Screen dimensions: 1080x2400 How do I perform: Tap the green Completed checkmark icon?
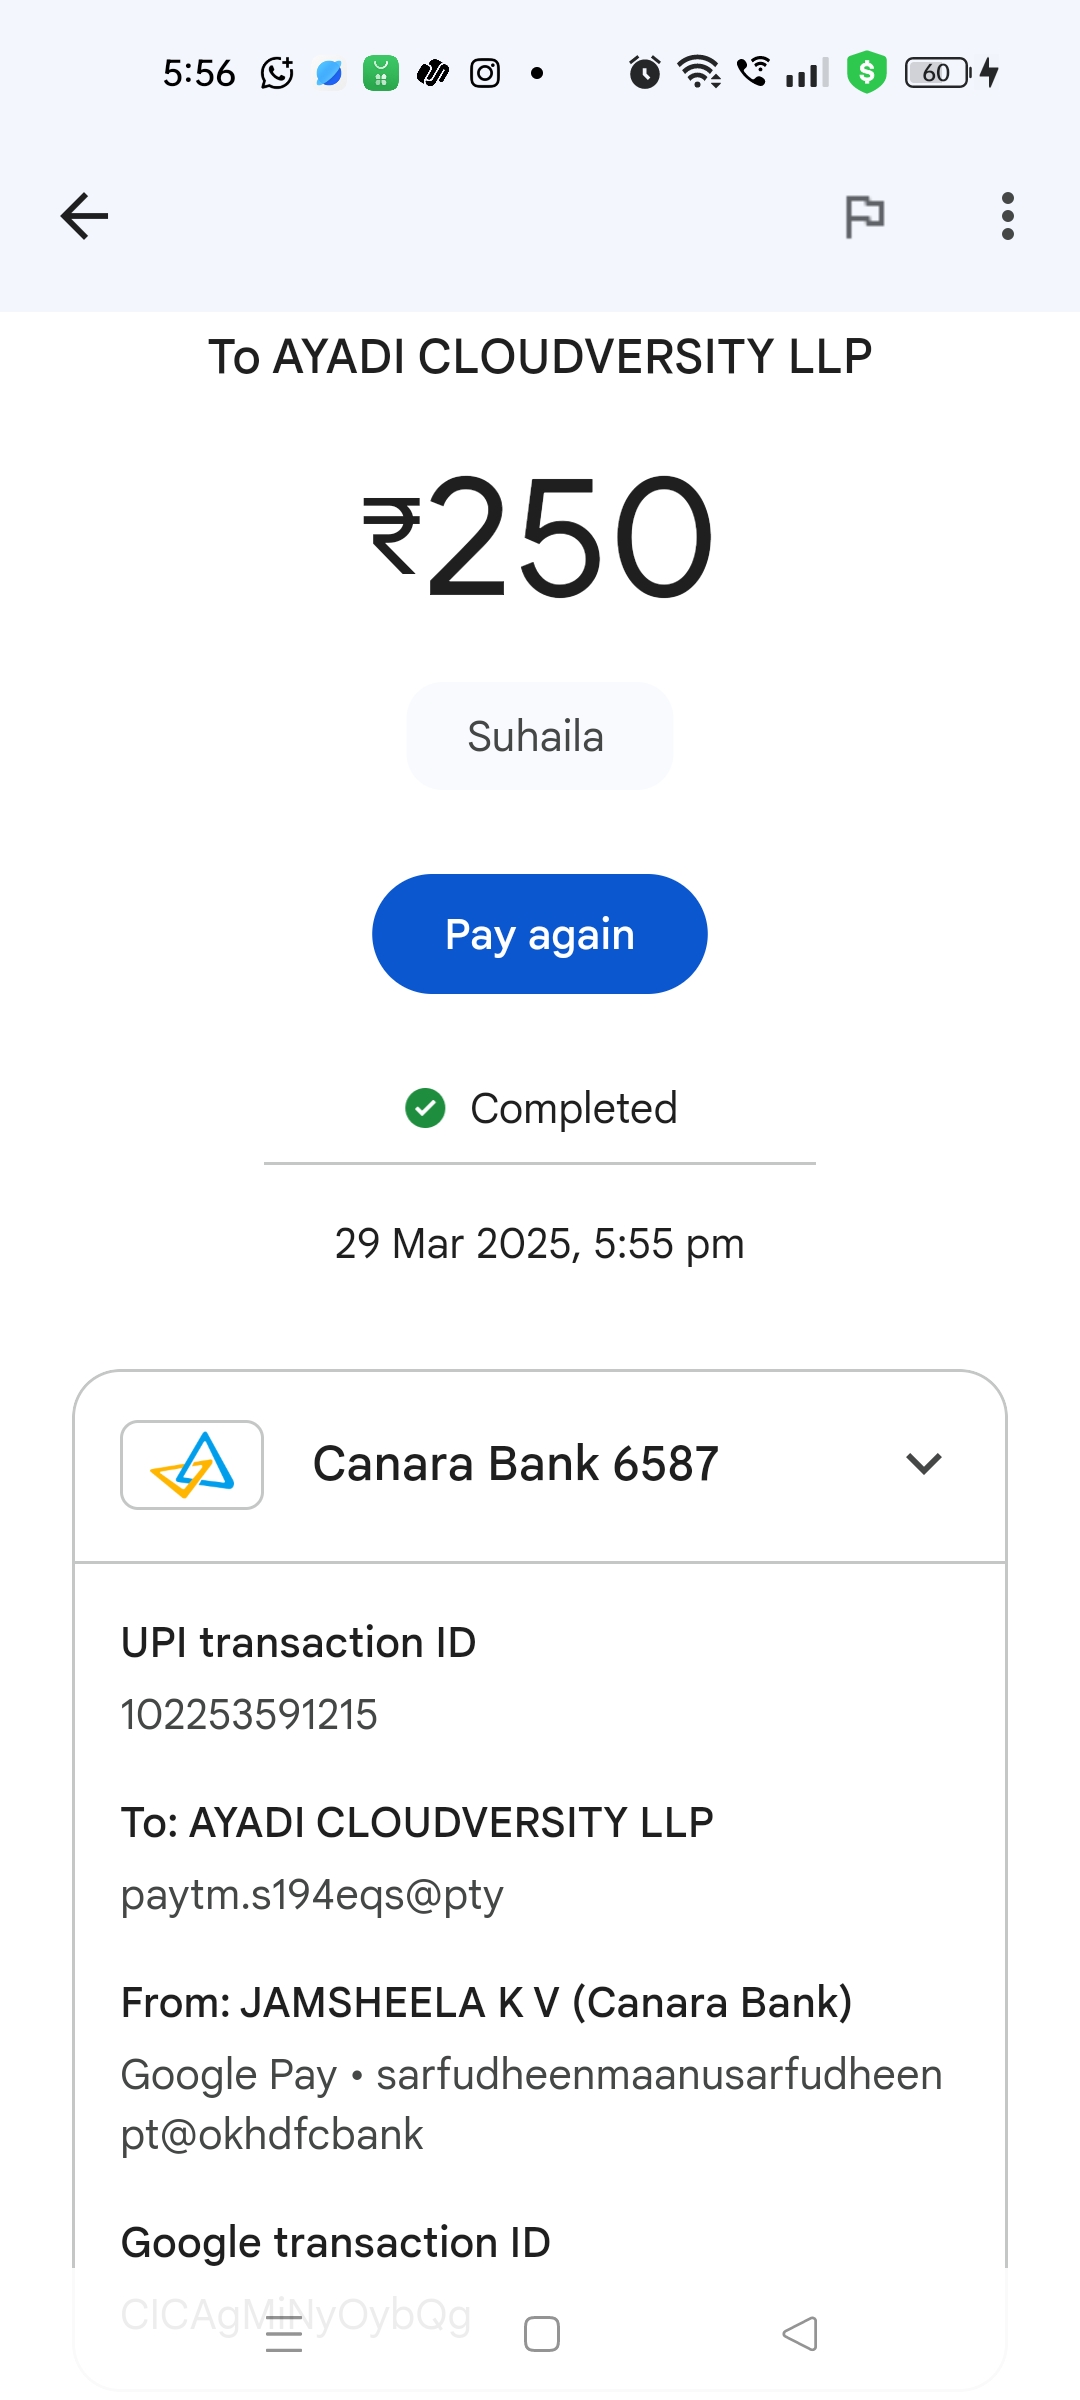(425, 1108)
